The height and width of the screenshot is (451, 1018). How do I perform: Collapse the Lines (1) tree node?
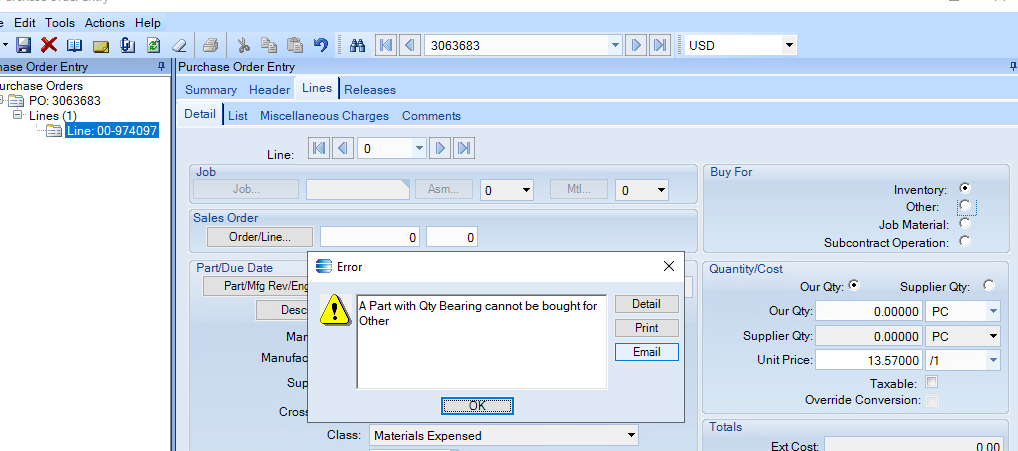[x=18, y=115]
